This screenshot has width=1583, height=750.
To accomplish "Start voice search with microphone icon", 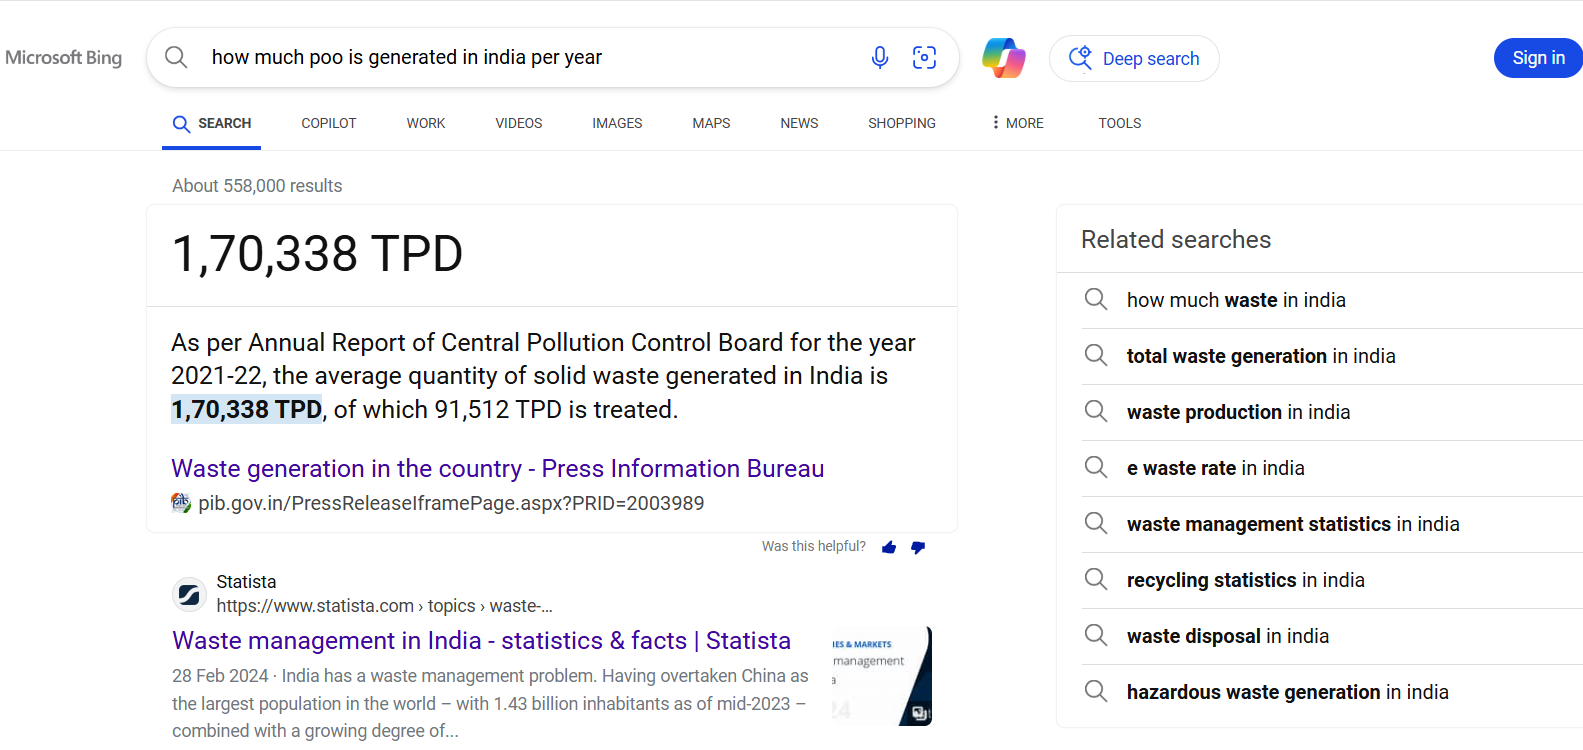I will [x=880, y=58].
